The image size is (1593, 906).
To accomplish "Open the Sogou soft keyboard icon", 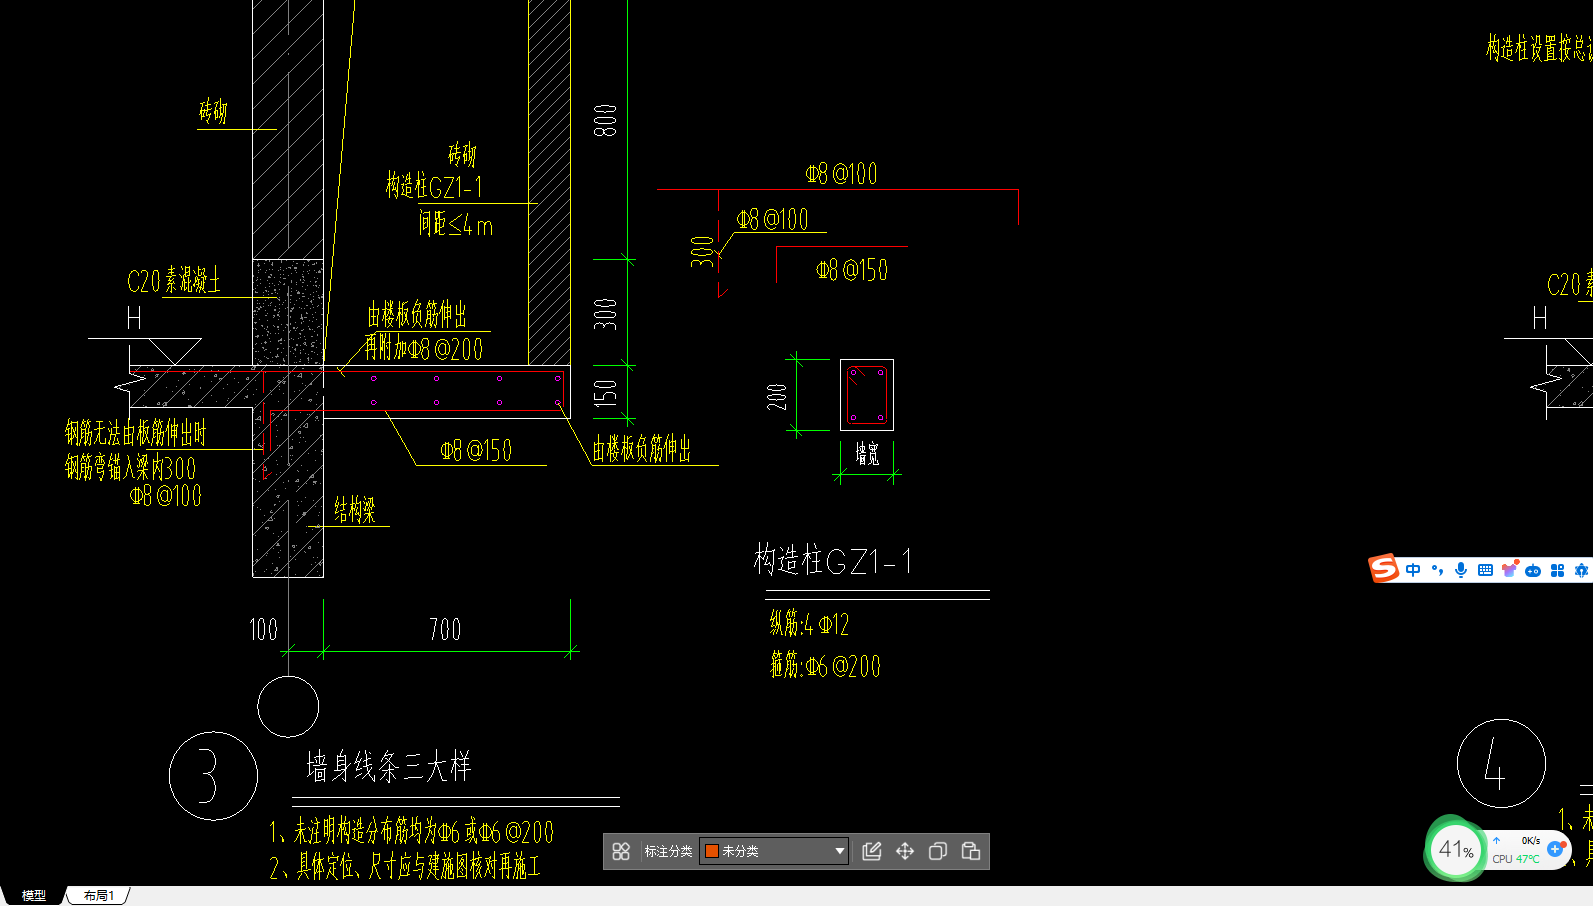I will click(1485, 570).
